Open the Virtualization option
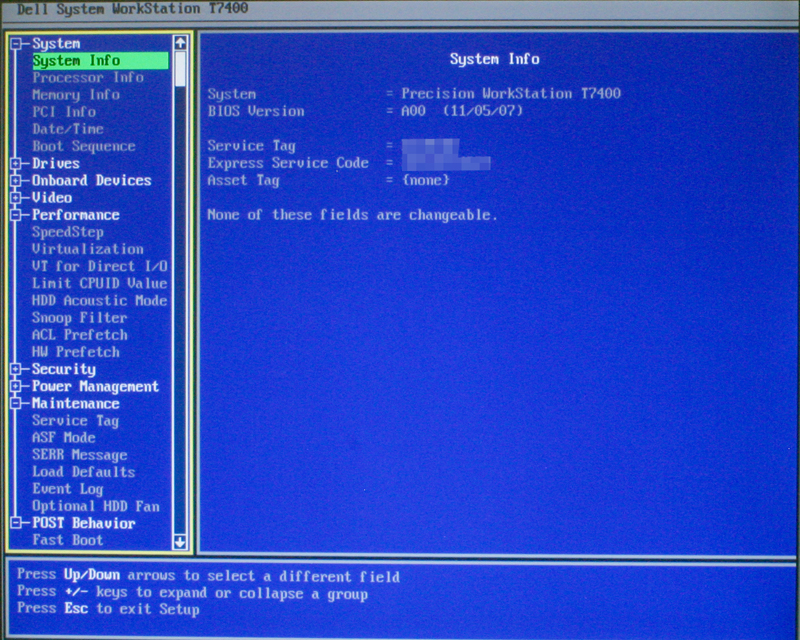800x640 pixels. click(x=88, y=249)
